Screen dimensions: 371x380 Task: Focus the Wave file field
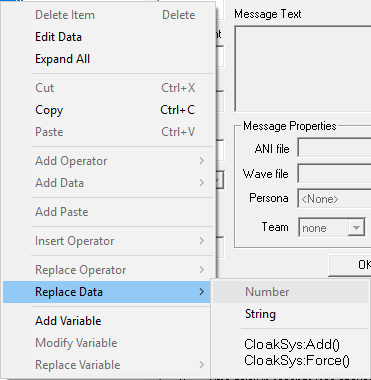(x=334, y=174)
